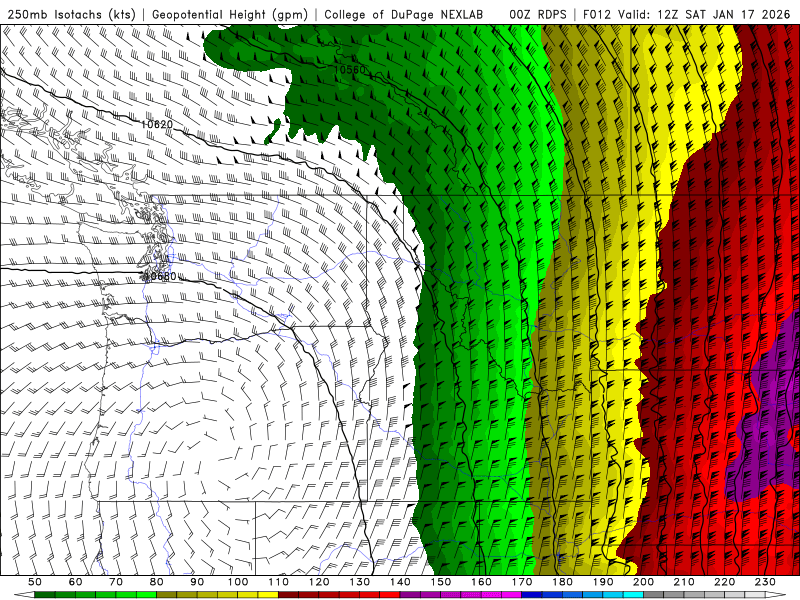Screen dimensions: 800x600
Task: Click the 130 value on the color scale
Action: coord(360,582)
